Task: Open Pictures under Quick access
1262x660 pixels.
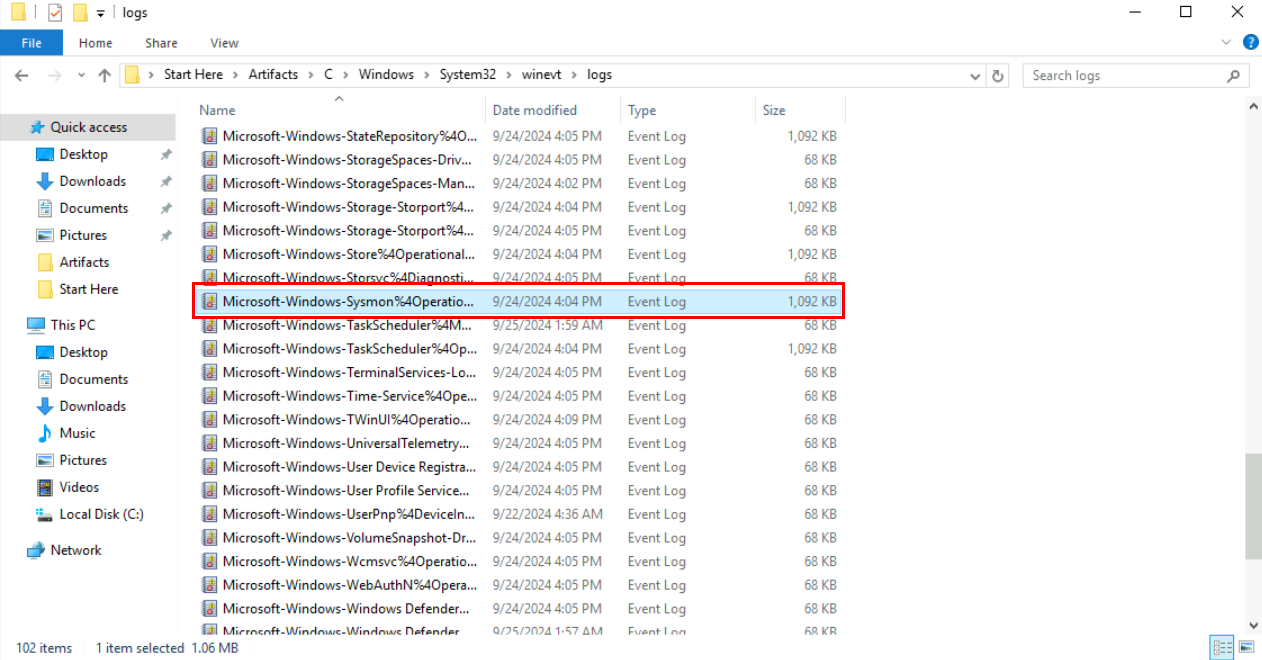Action: pos(83,235)
